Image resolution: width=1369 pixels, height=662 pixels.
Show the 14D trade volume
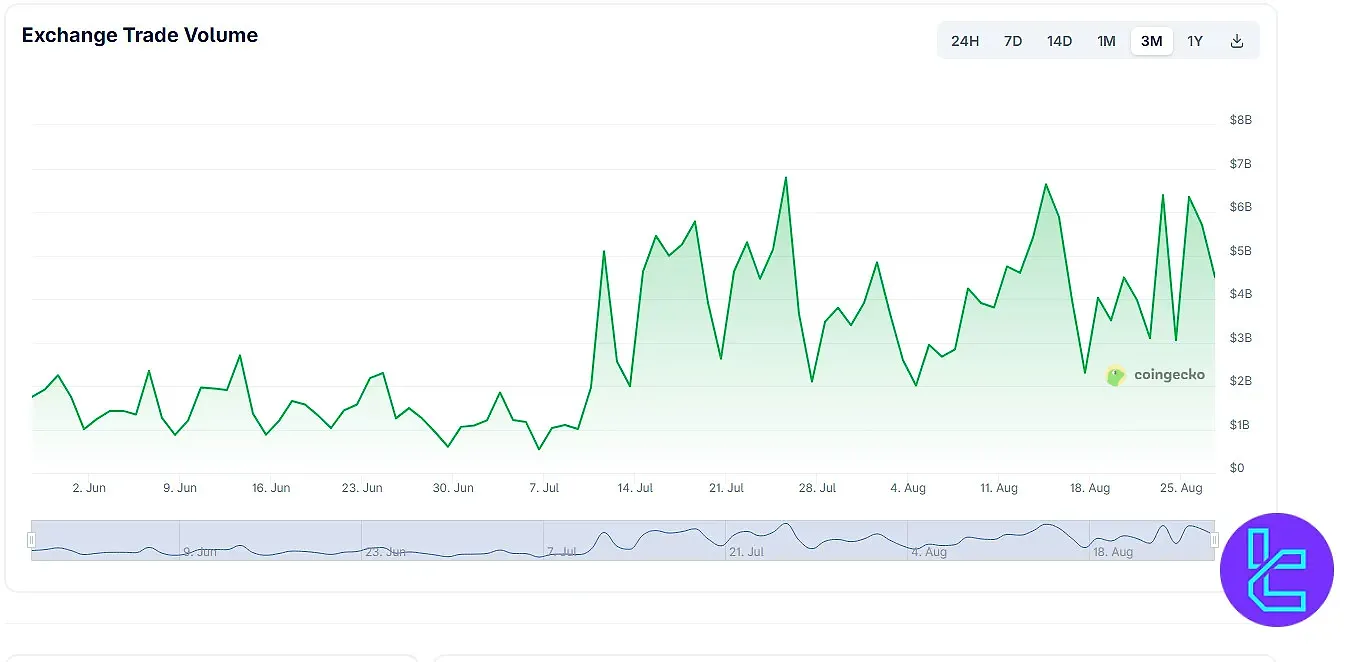click(1059, 41)
